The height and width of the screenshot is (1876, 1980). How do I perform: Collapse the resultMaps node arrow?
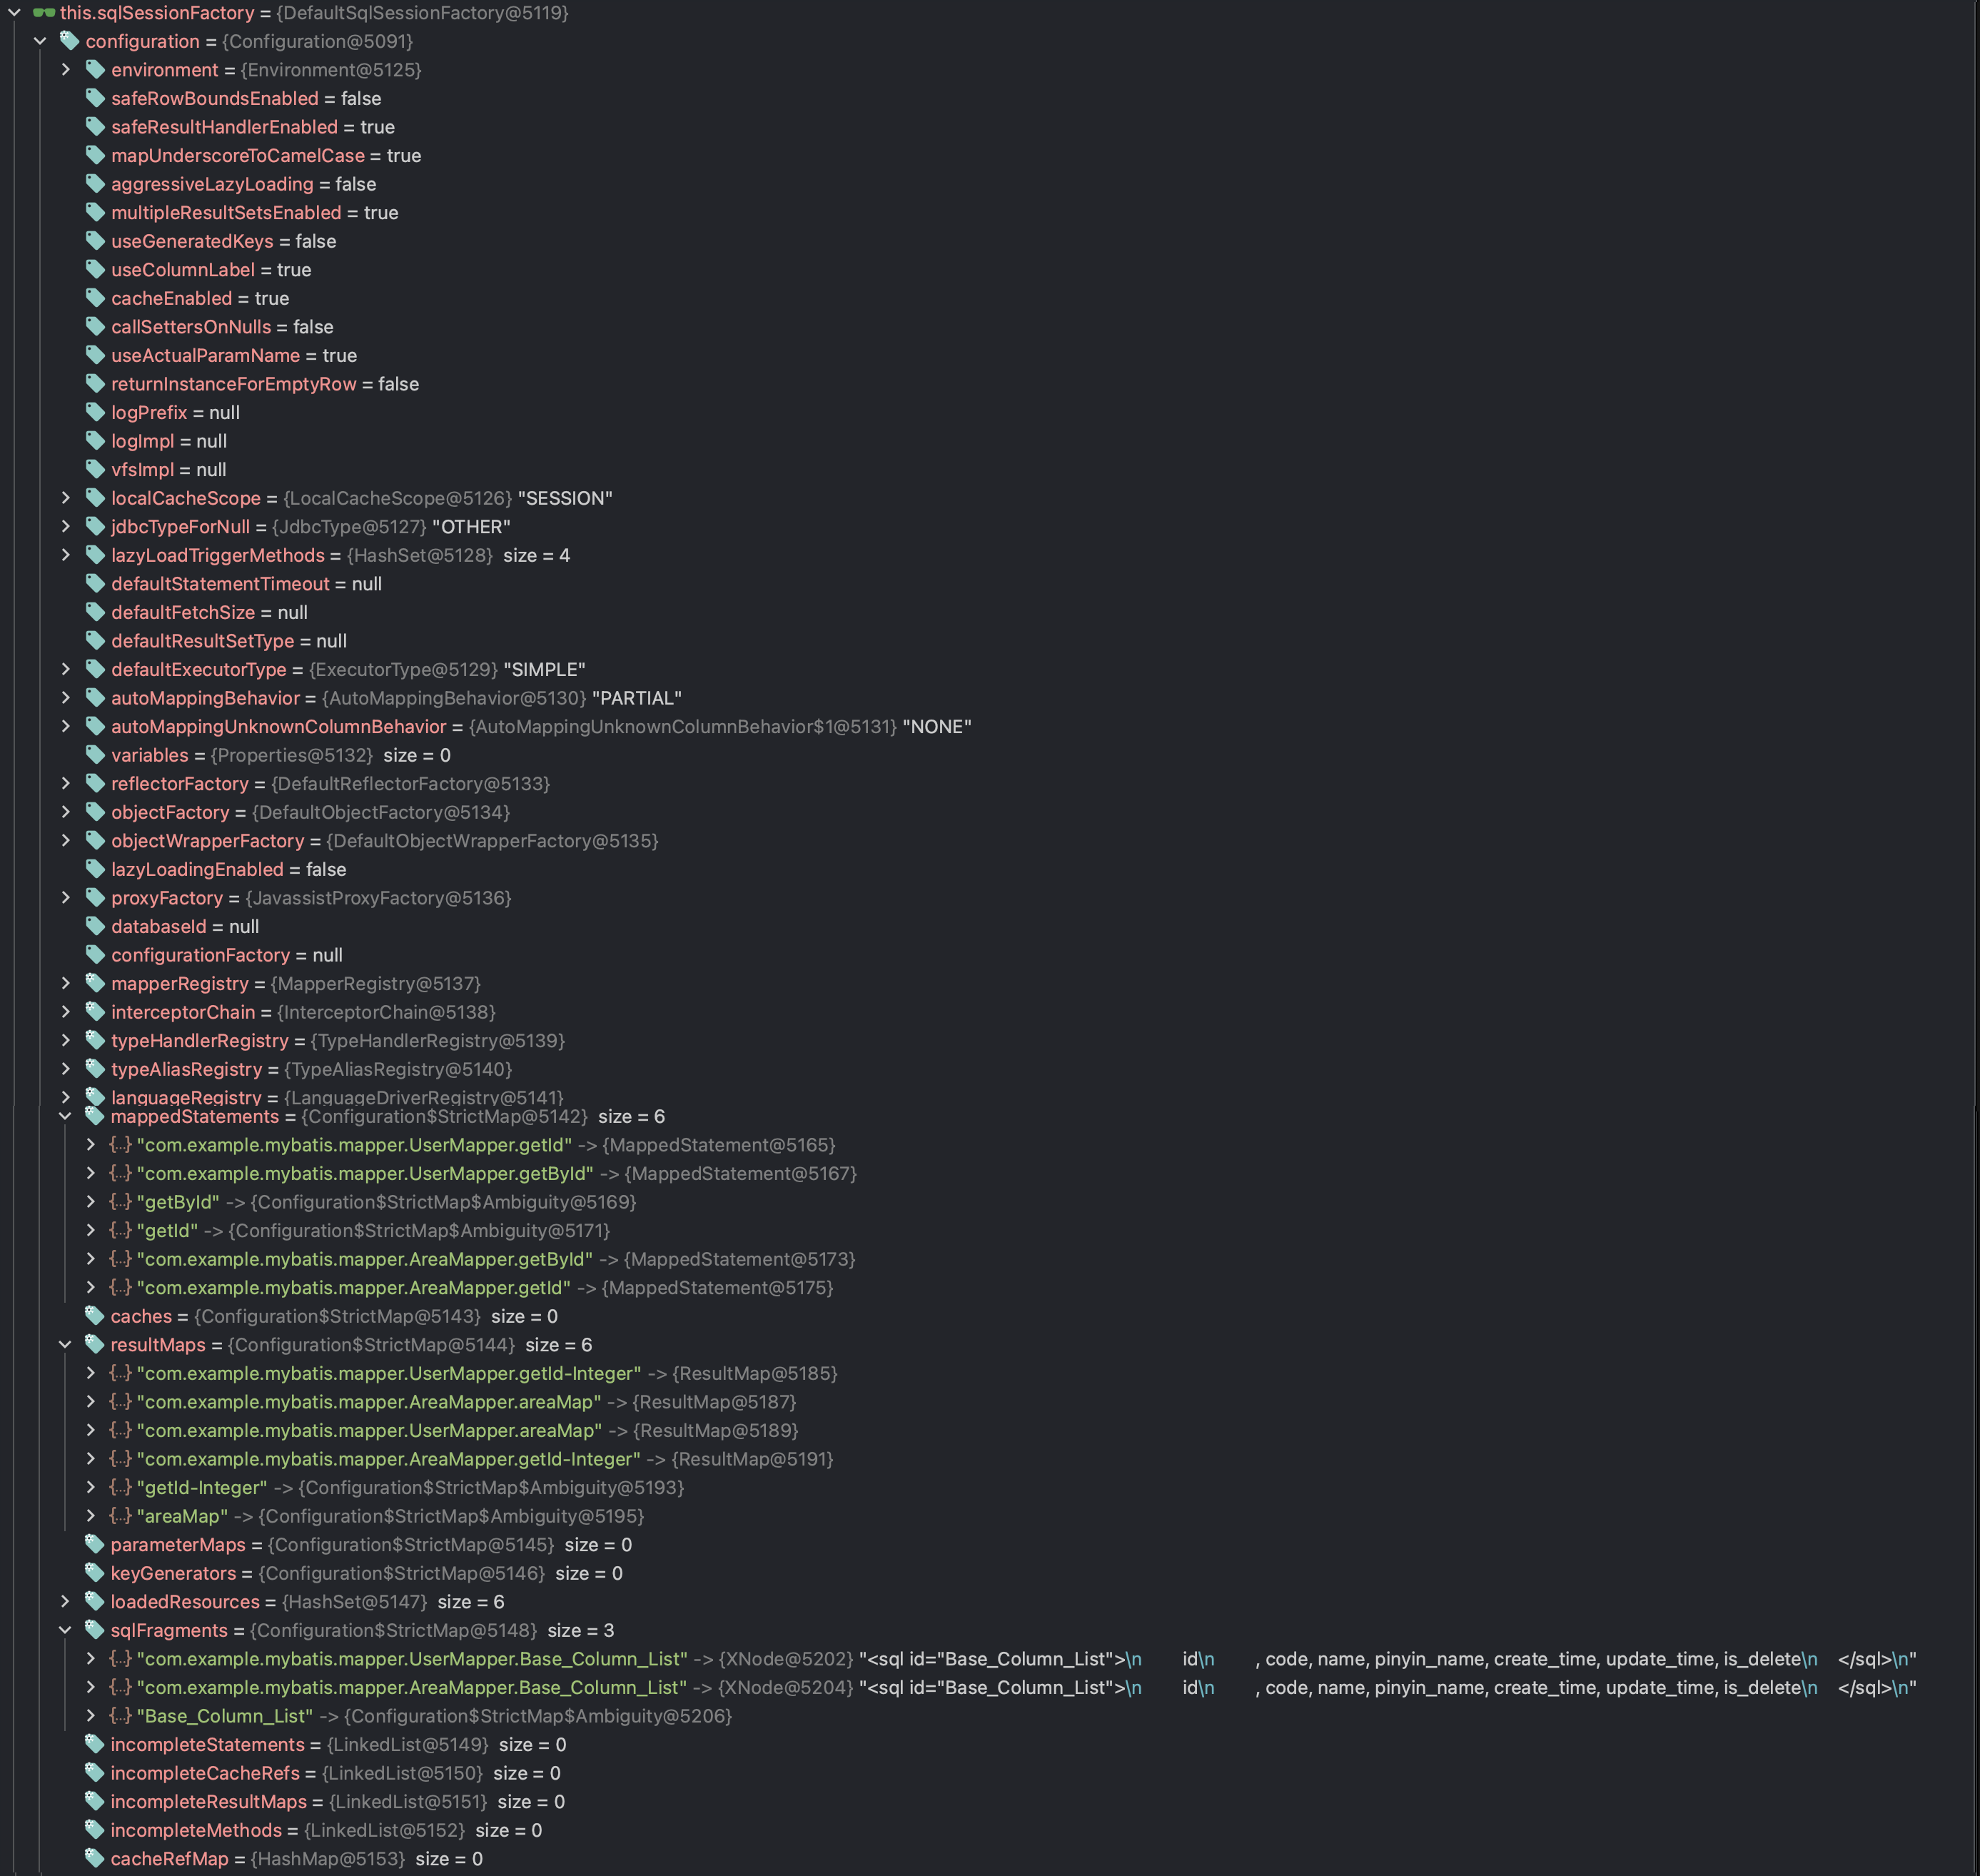65,1345
